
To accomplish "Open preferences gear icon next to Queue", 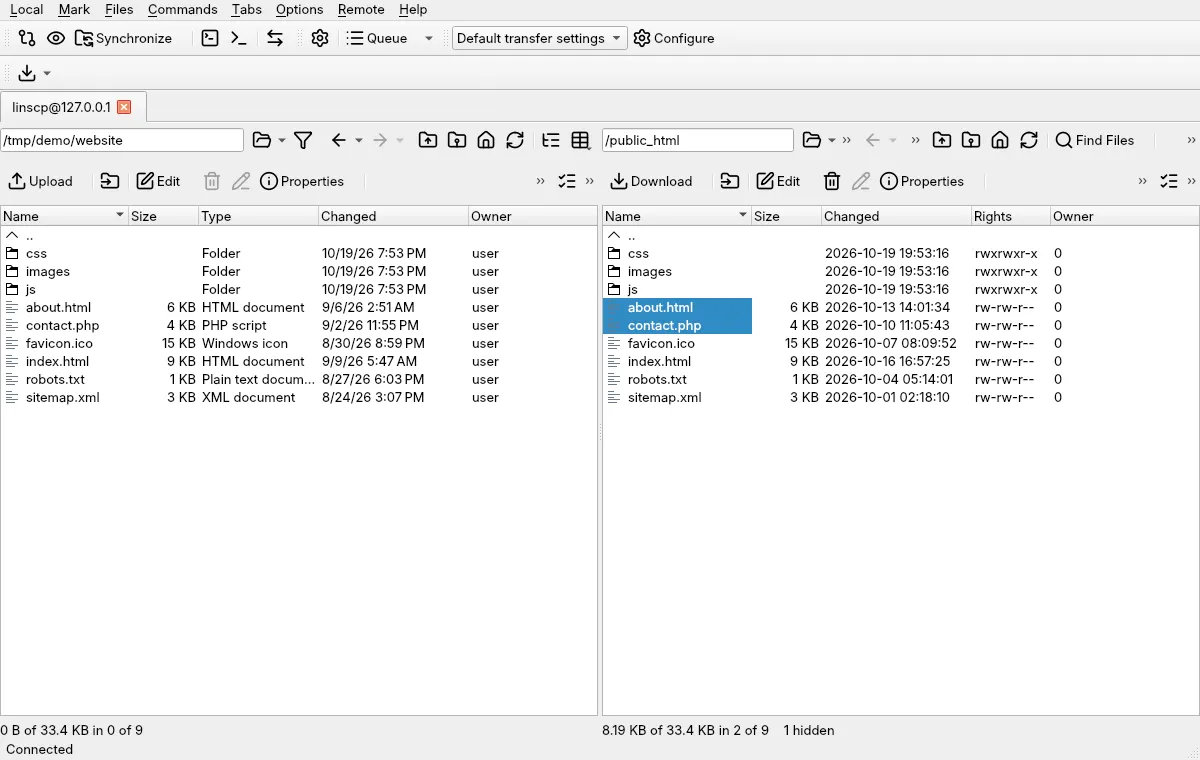I will tap(320, 38).
